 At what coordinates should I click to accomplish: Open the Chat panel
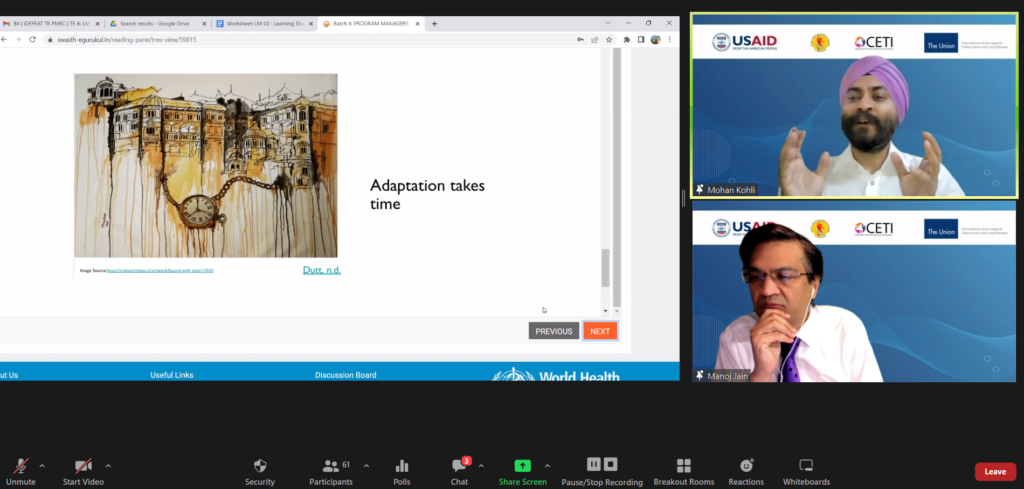click(459, 470)
